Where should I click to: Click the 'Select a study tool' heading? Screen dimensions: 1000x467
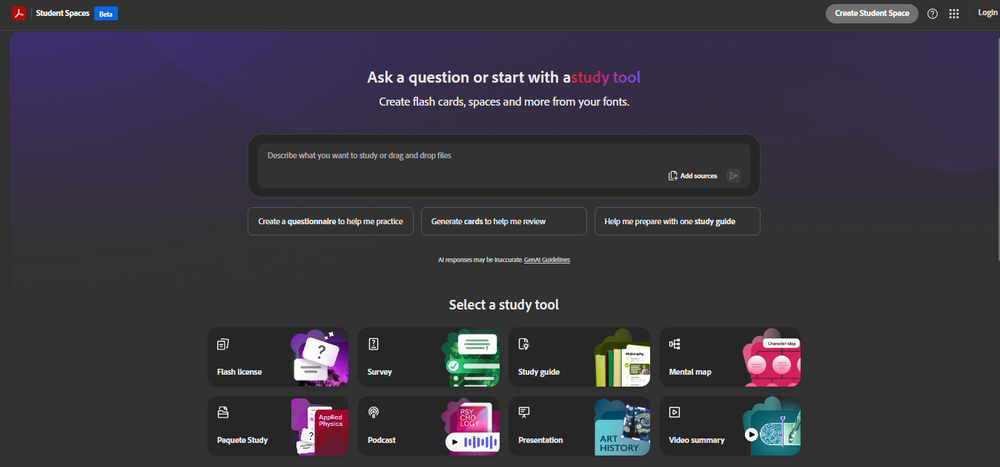pyautogui.click(x=504, y=305)
